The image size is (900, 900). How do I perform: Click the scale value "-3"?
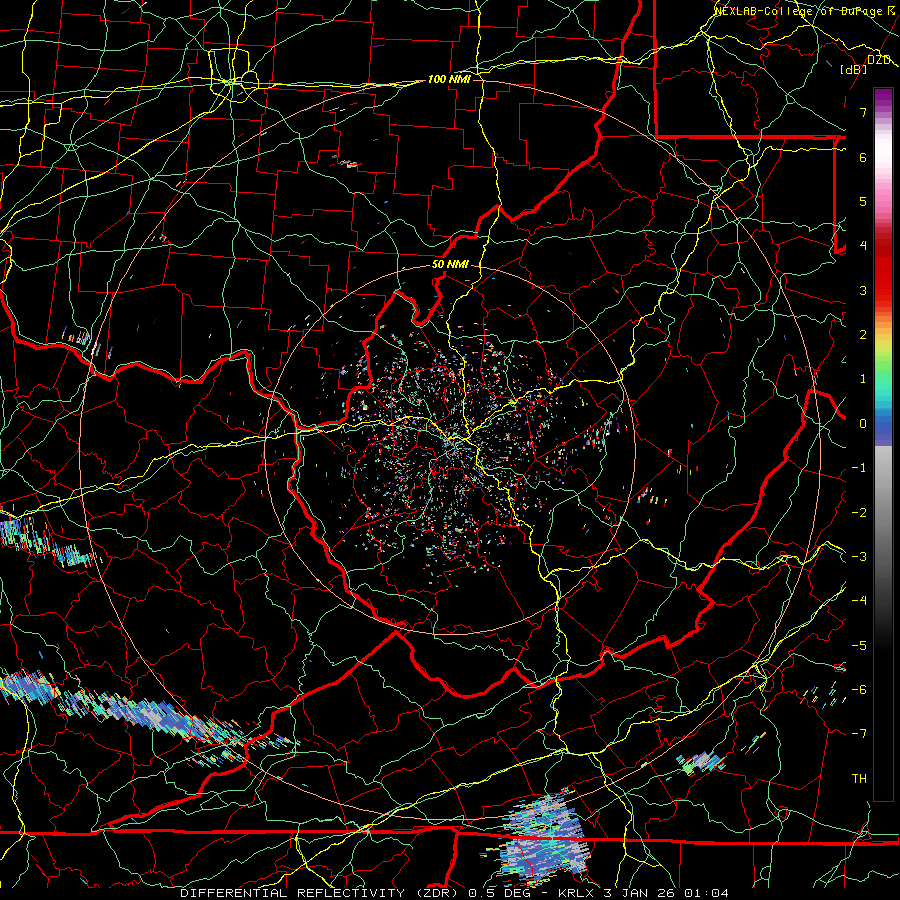click(859, 557)
